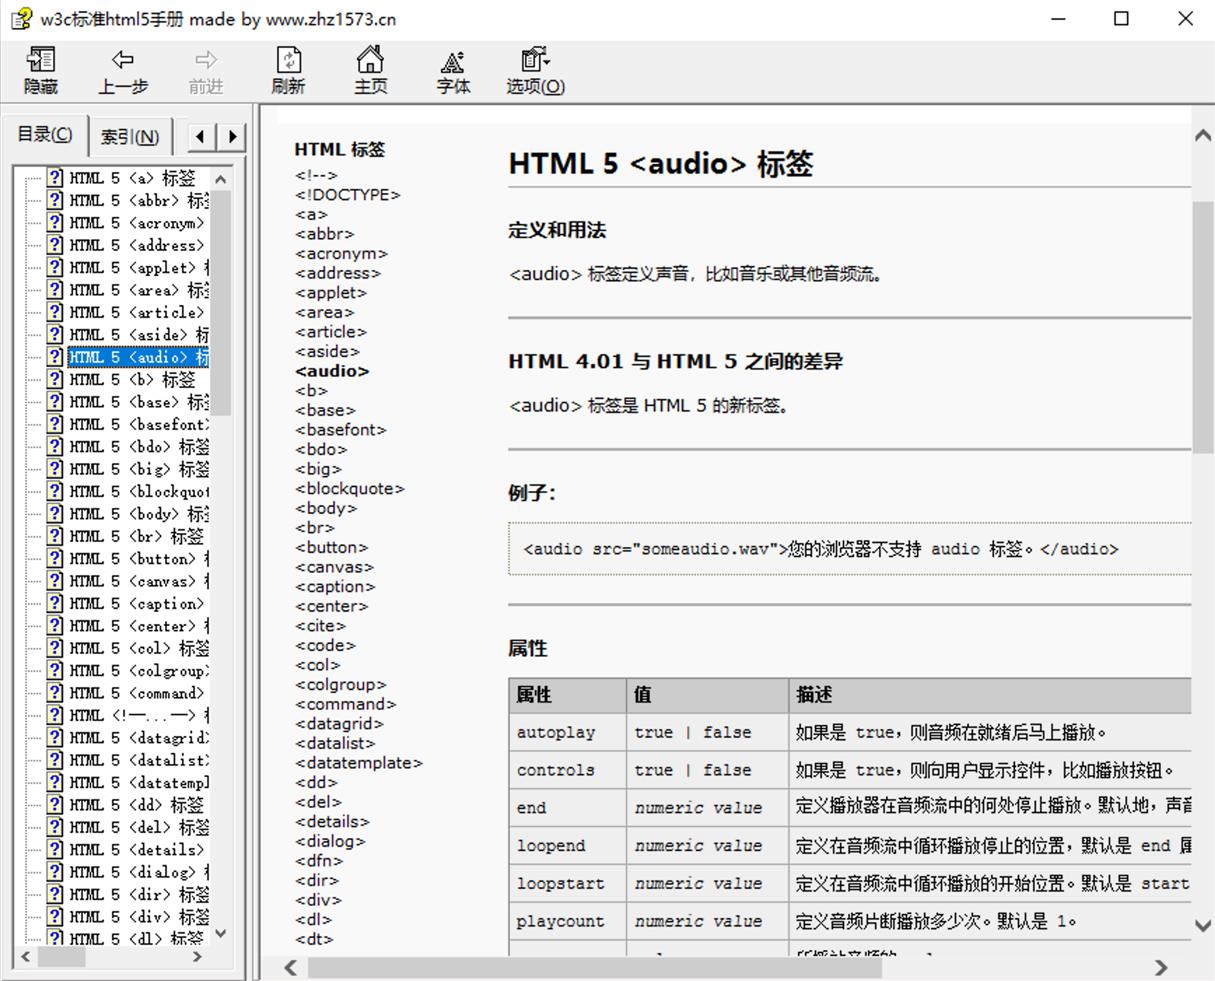
Task: Select the highlighted HTML 5 <audio> tree item
Action: [139, 357]
